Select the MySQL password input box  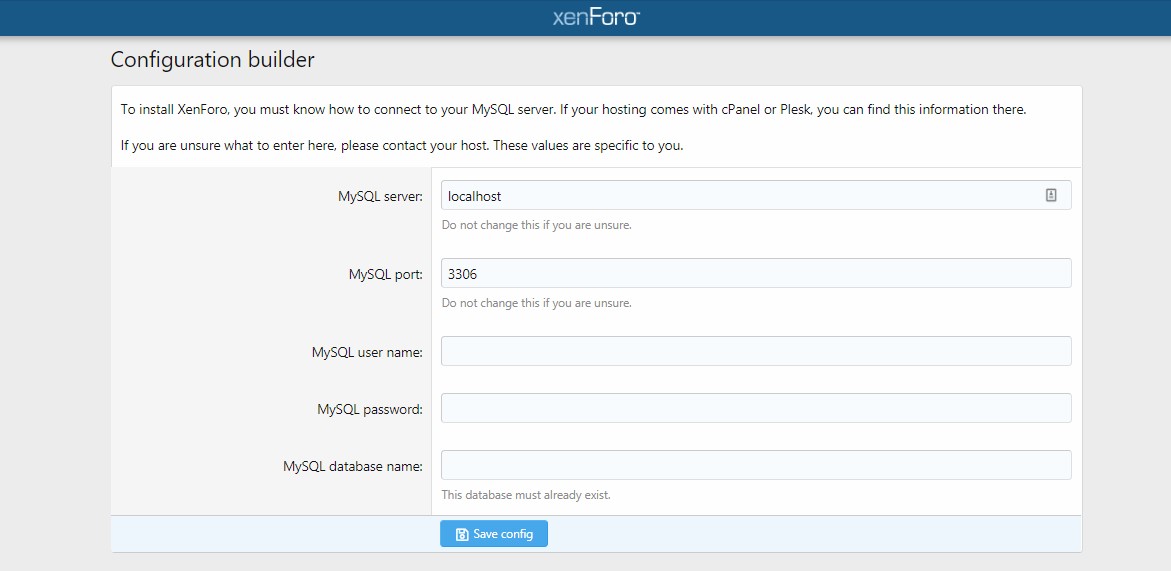coord(756,408)
